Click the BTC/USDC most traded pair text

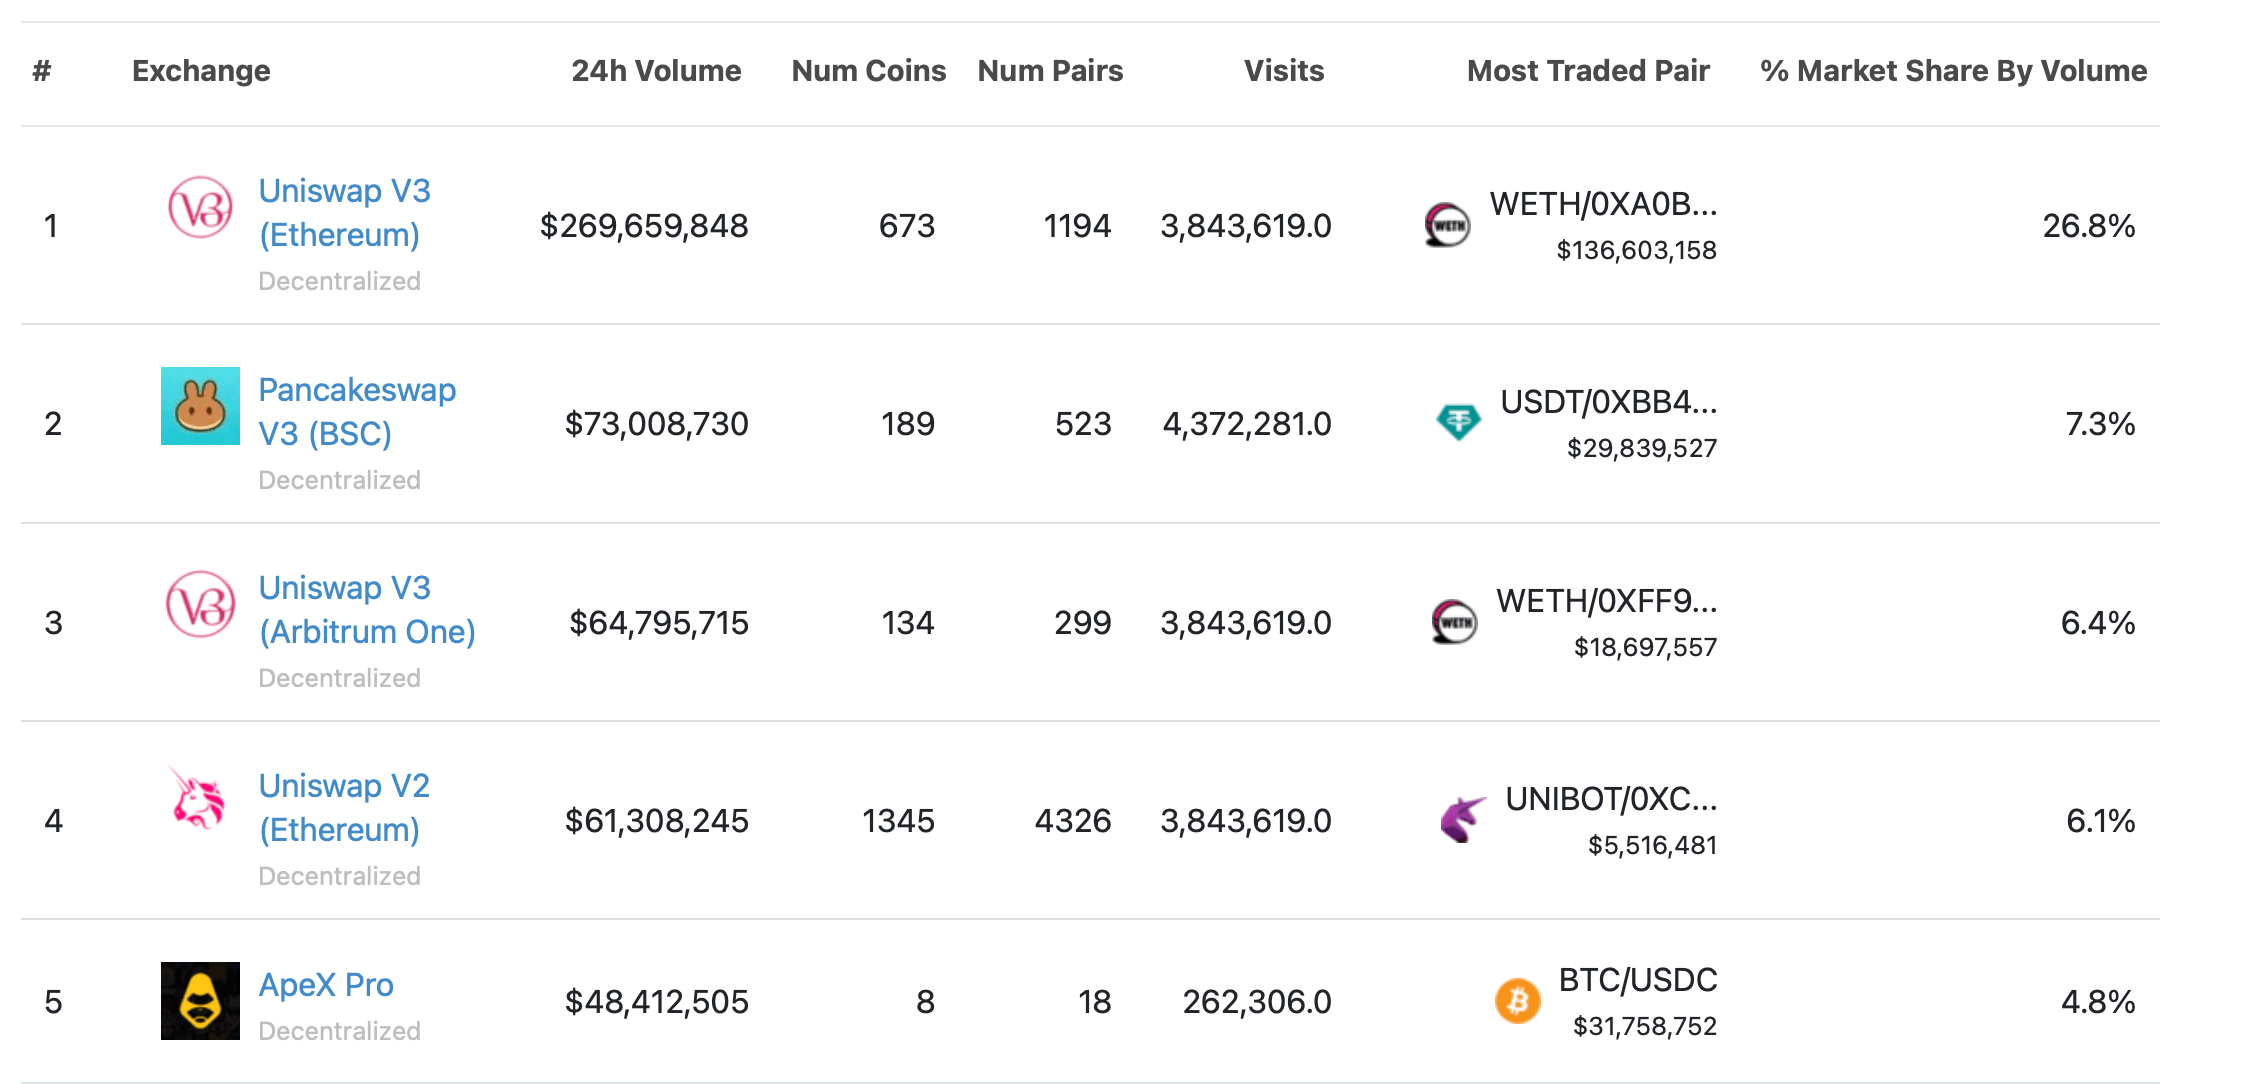point(1637,980)
